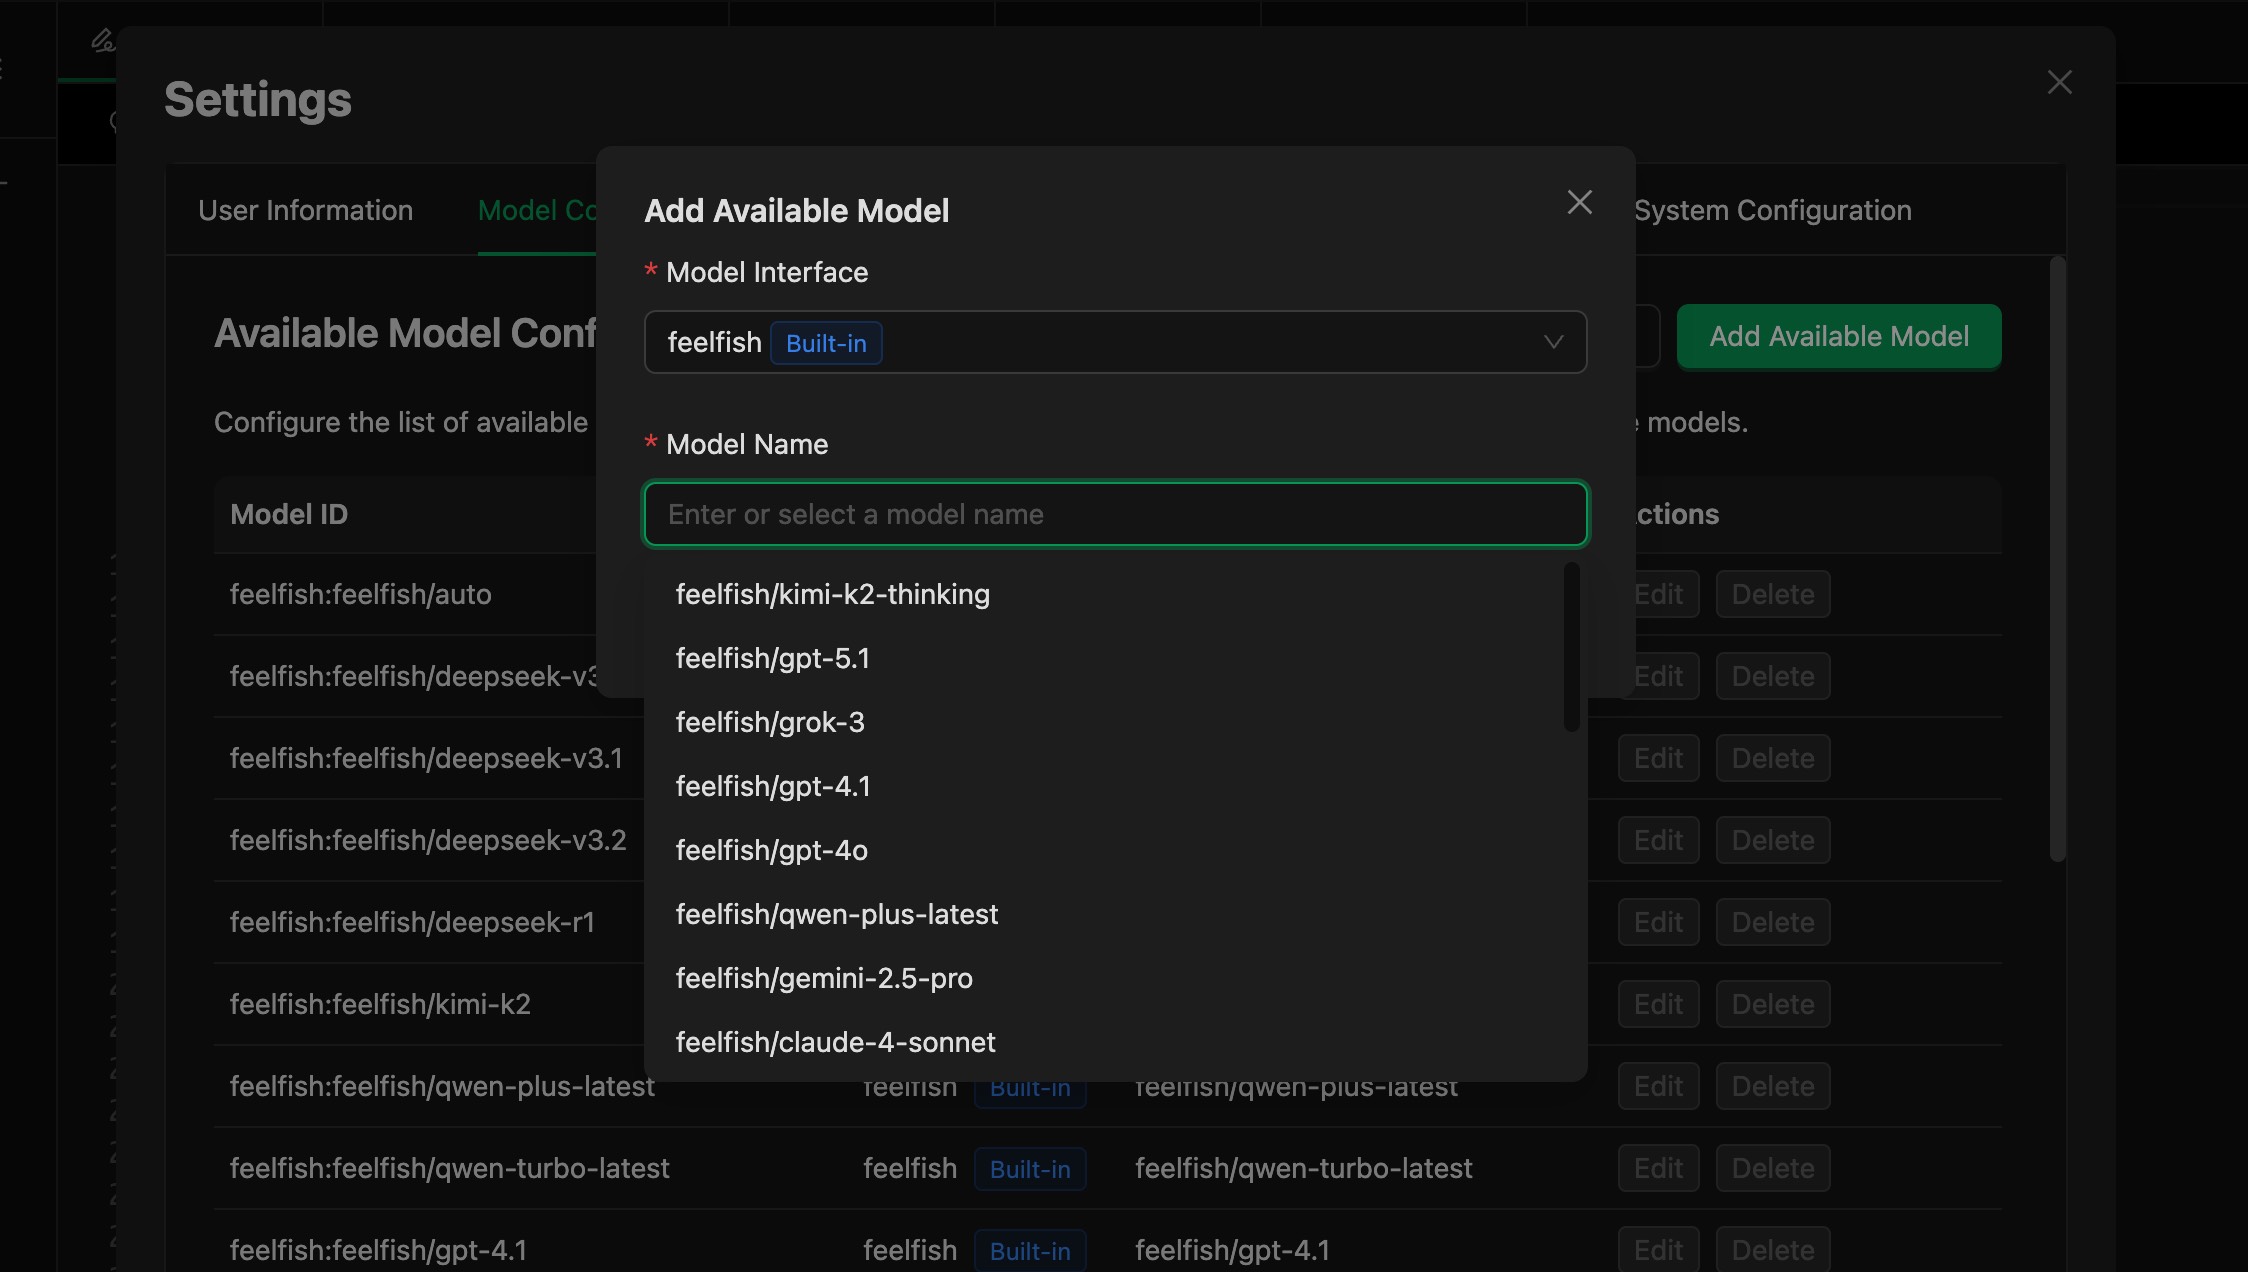Select feelfish/kimi-k2-thinking from the list
The height and width of the screenshot is (1272, 2248).
(832, 595)
